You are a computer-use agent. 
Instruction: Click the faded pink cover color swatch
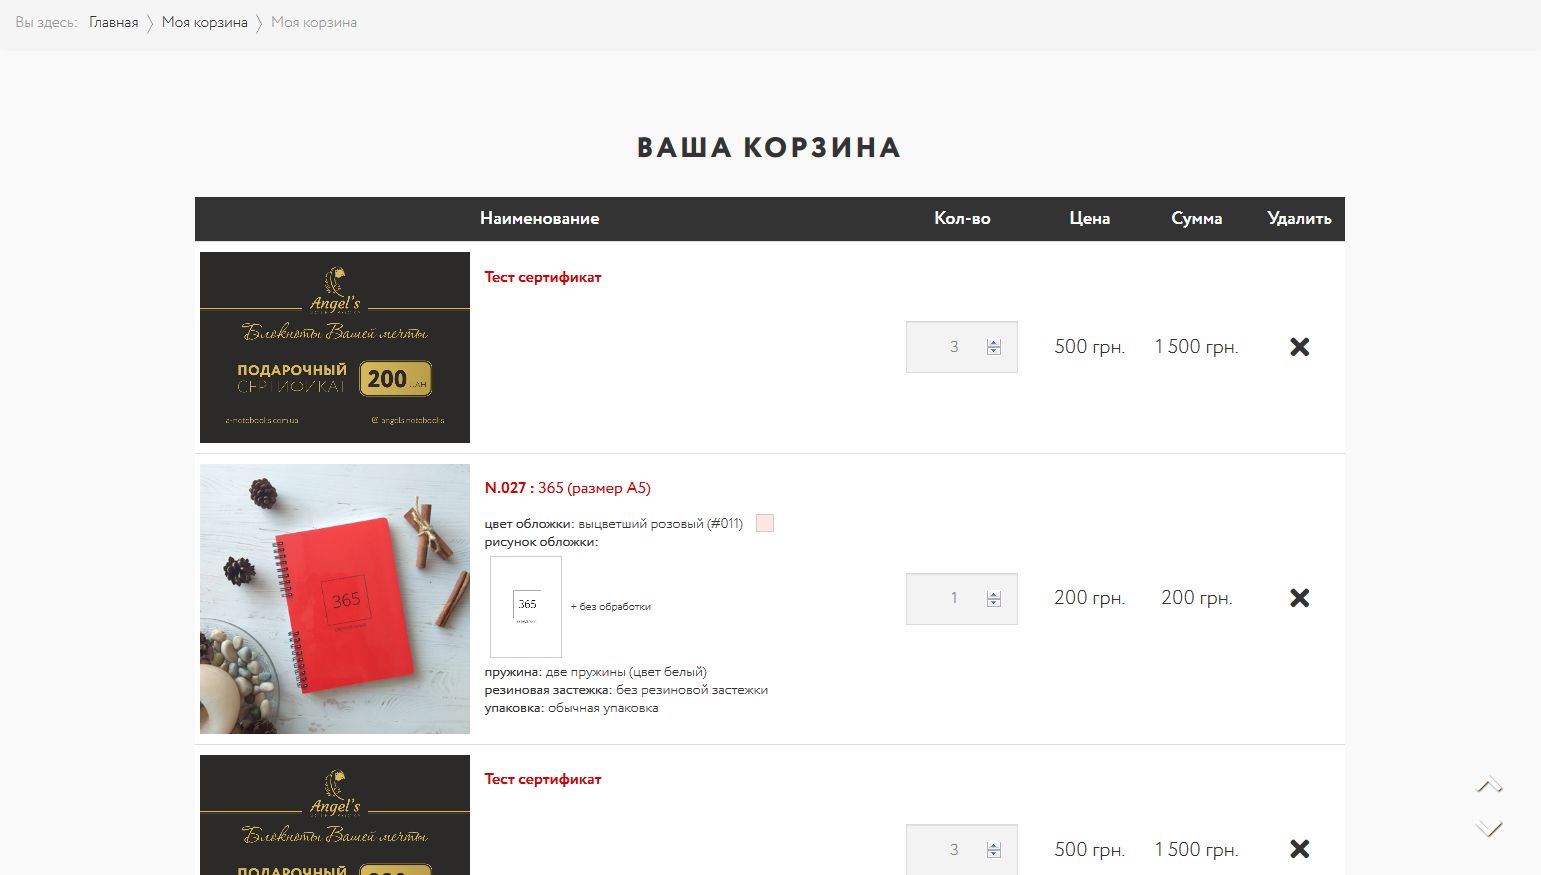(x=765, y=523)
